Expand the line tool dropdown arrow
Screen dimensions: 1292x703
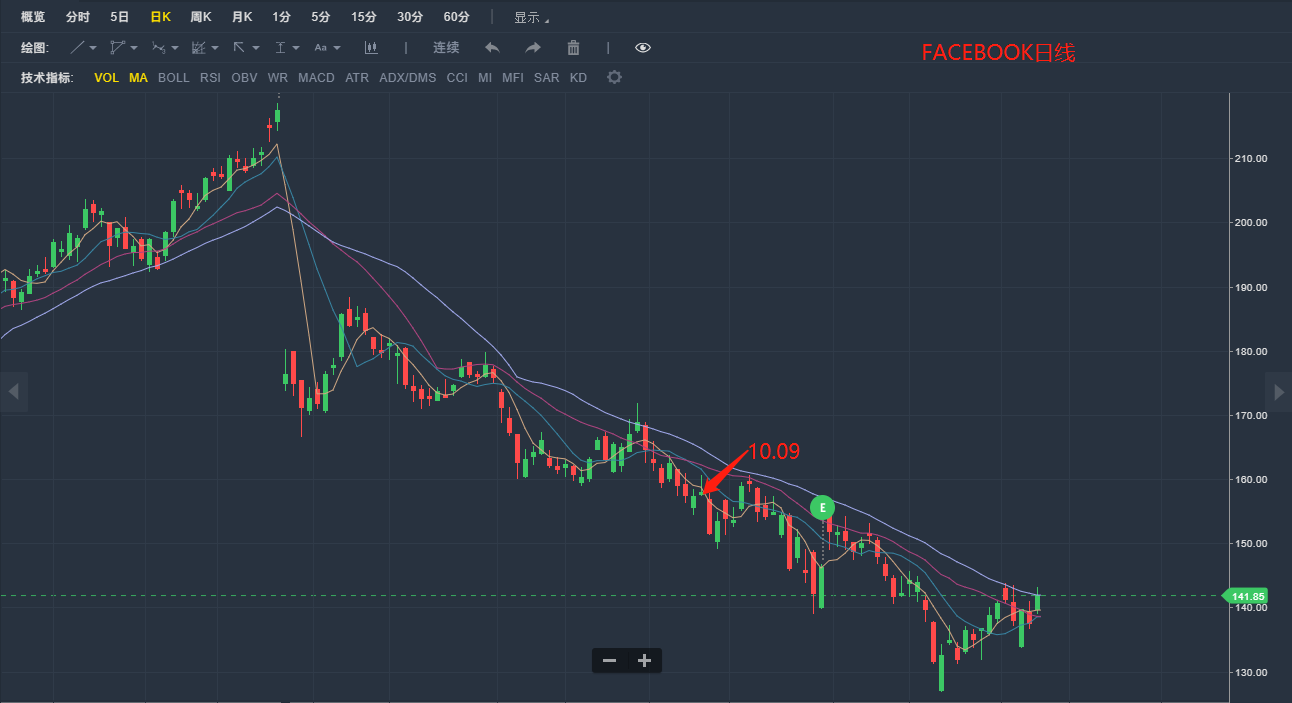[x=93, y=48]
